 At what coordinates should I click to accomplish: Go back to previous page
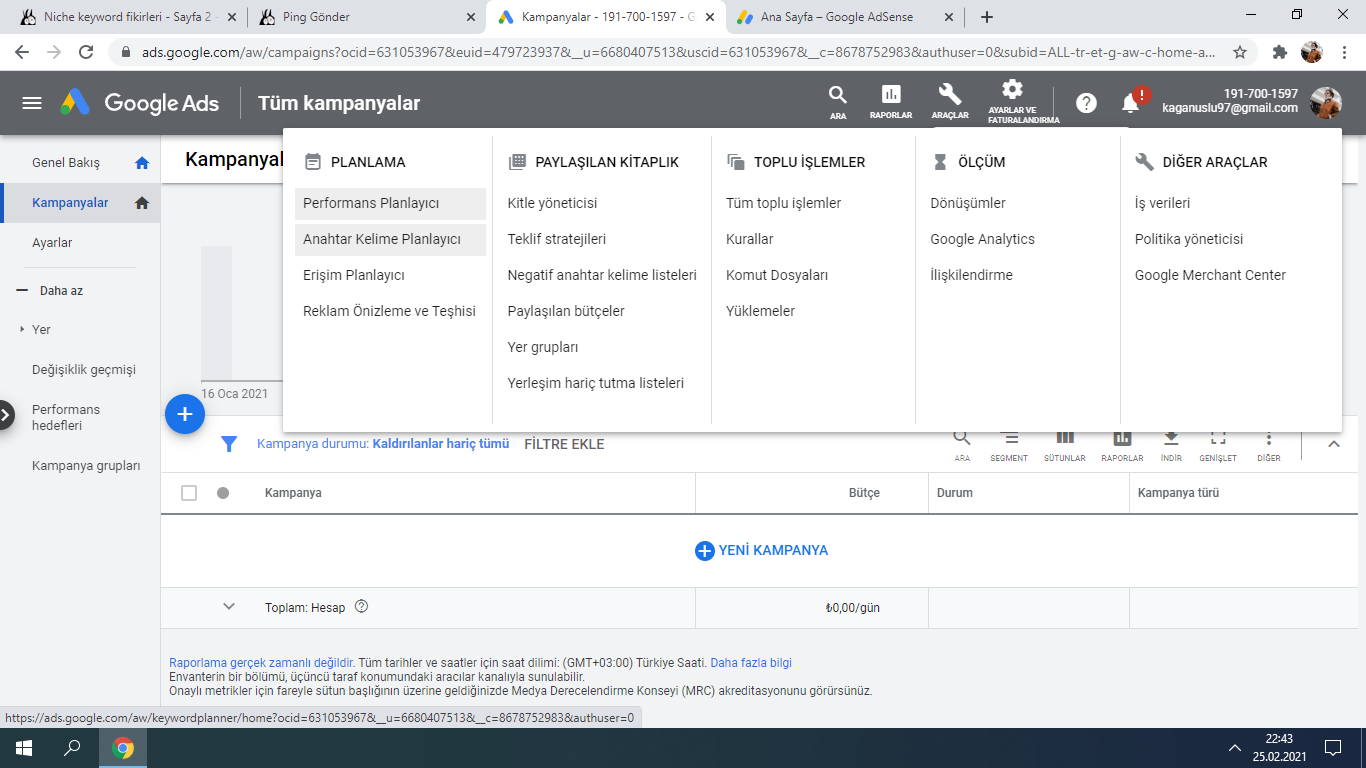tap(22, 52)
